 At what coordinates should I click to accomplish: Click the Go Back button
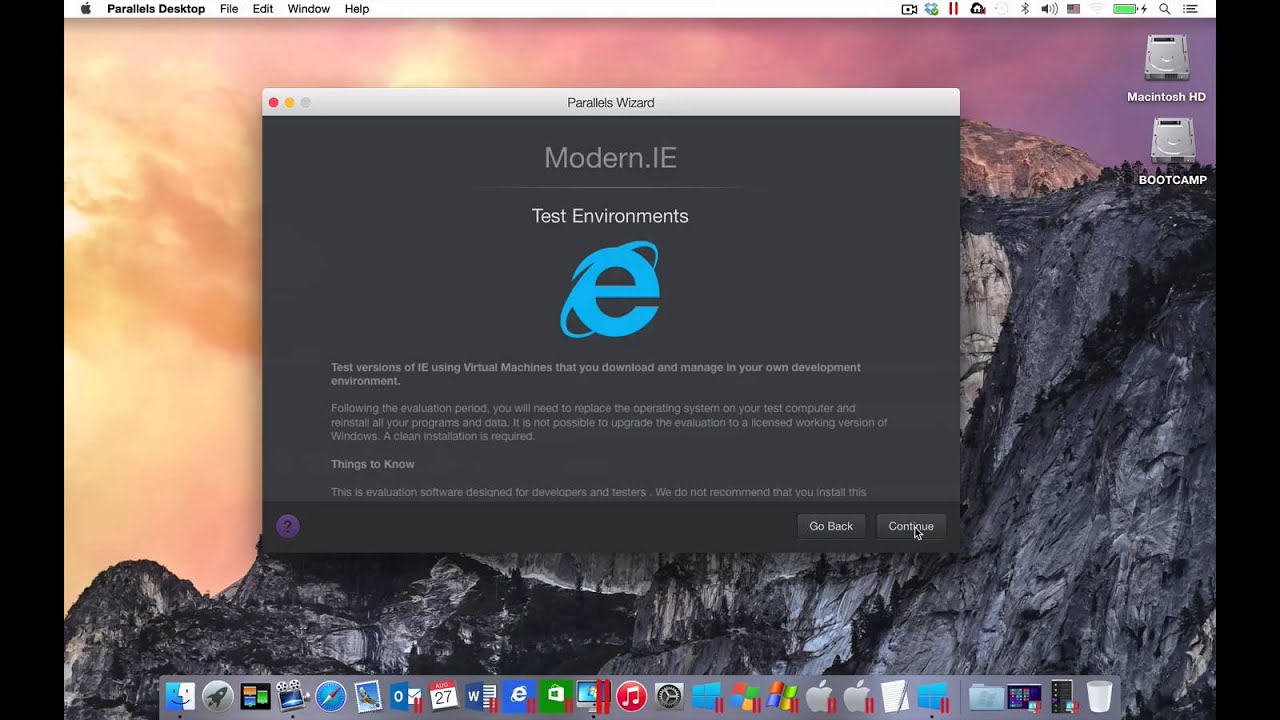click(x=831, y=526)
